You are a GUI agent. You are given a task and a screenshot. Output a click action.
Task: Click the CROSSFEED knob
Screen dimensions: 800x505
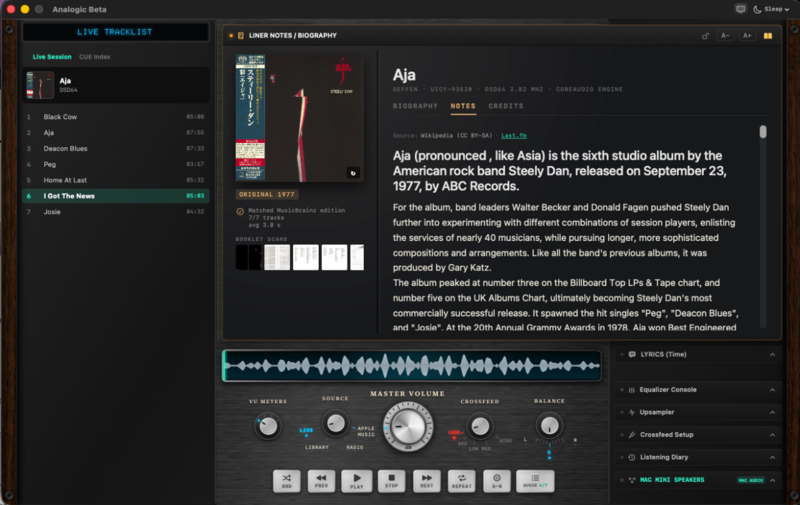(x=480, y=426)
